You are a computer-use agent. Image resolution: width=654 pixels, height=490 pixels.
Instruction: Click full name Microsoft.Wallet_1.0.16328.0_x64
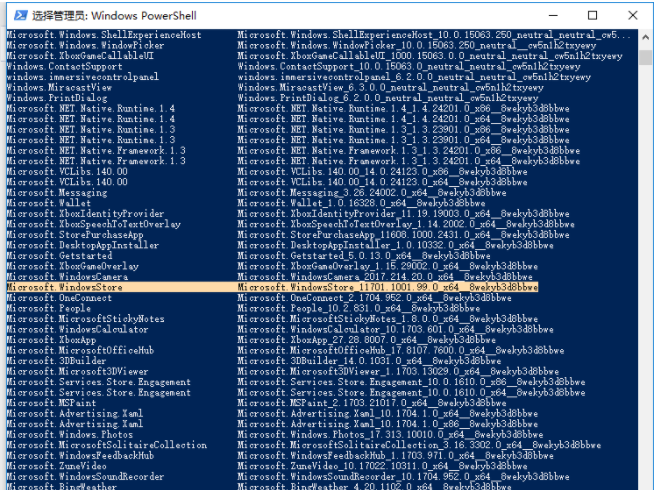coord(362,203)
